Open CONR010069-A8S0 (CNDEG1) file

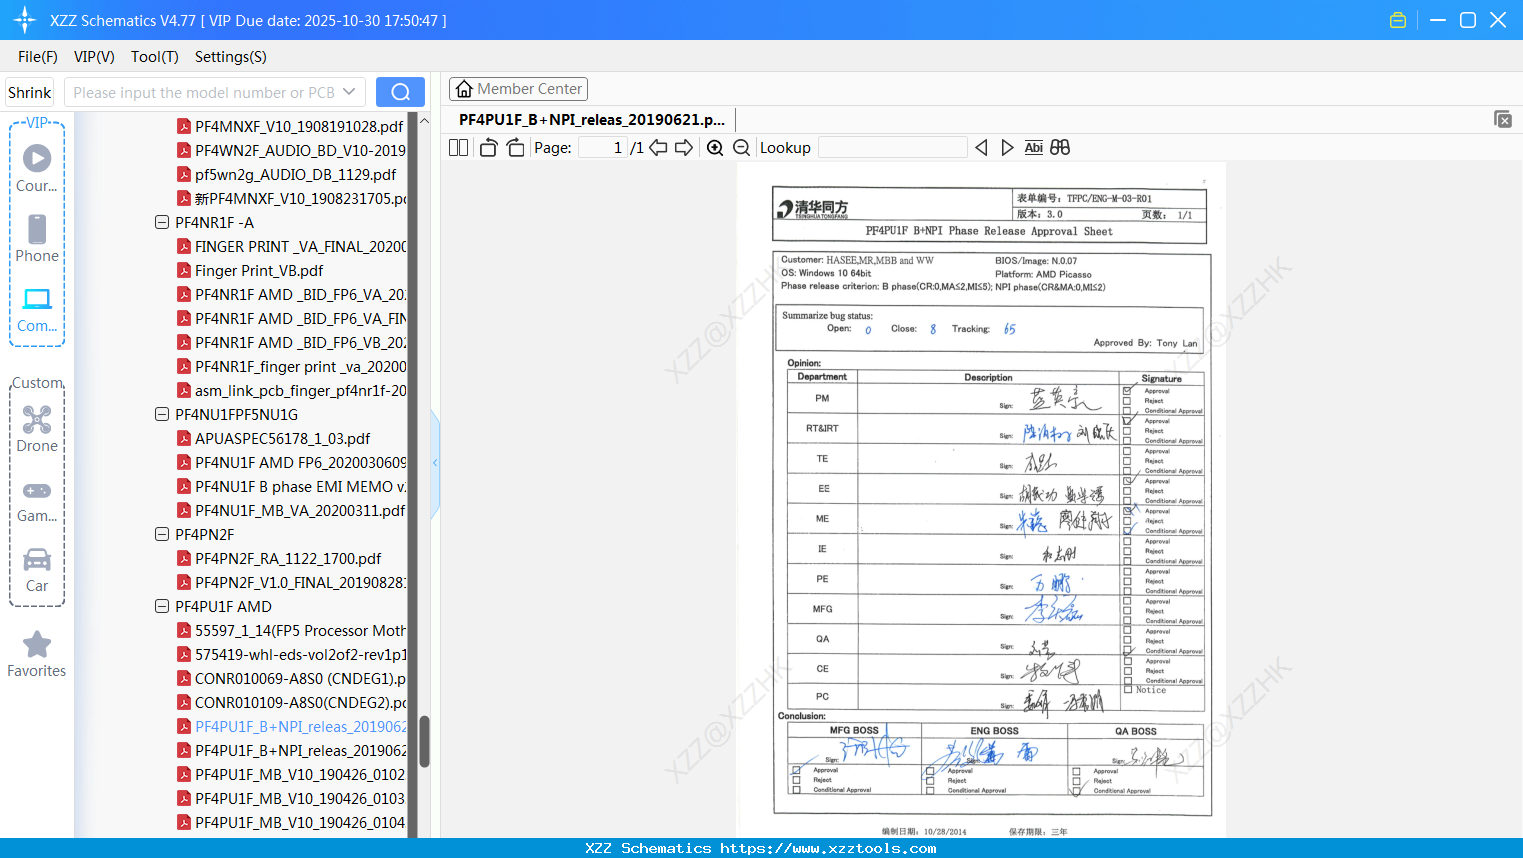click(x=291, y=678)
